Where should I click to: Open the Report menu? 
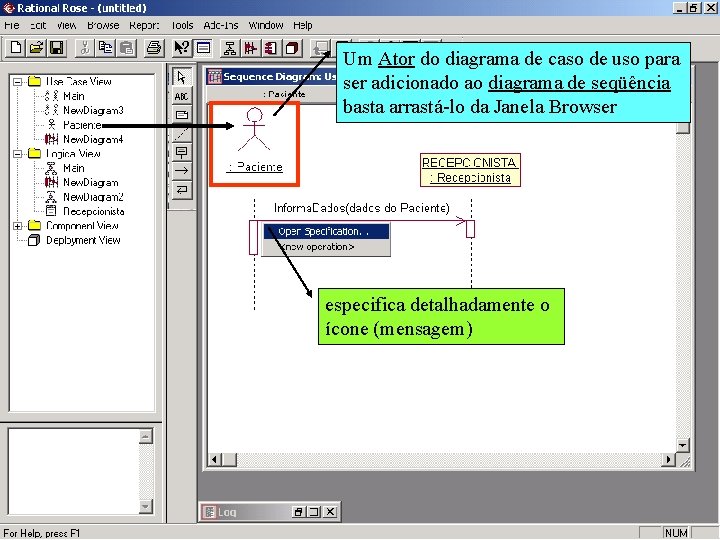tap(144, 25)
